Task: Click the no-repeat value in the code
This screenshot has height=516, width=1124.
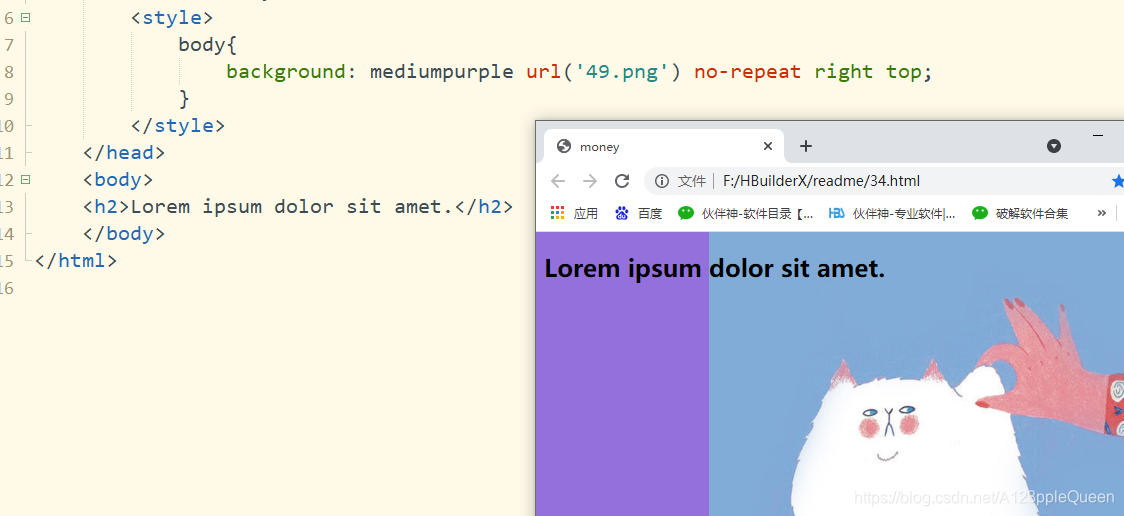Action: click(x=747, y=72)
